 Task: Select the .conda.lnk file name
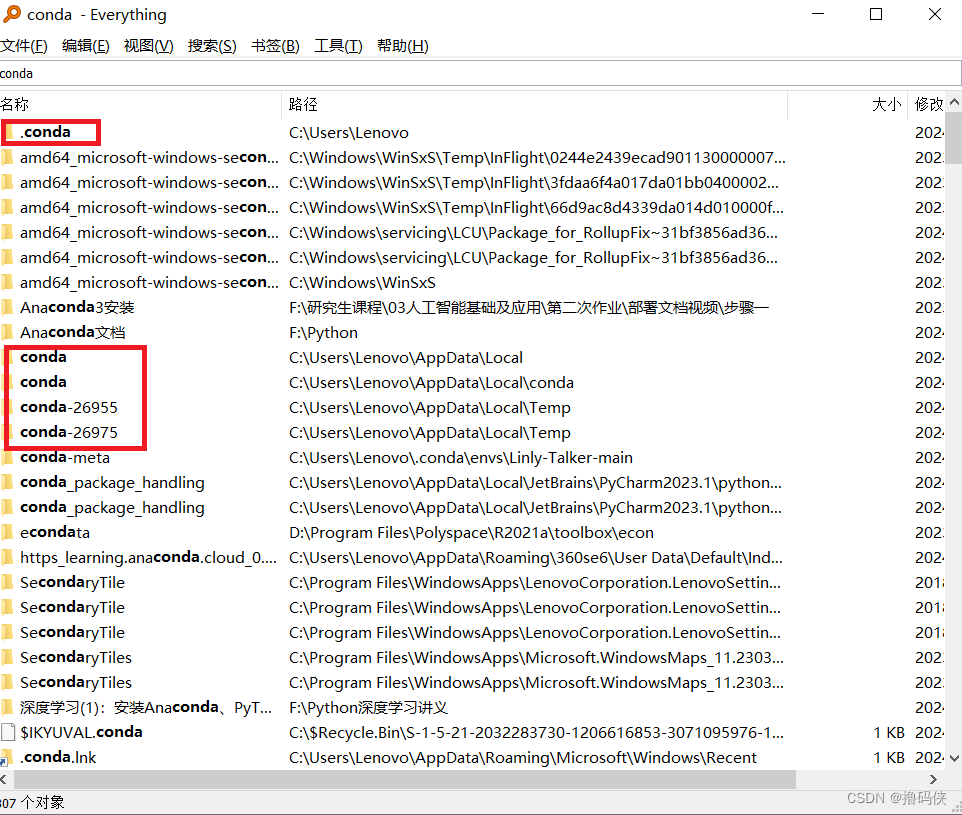(x=58, y=757)
